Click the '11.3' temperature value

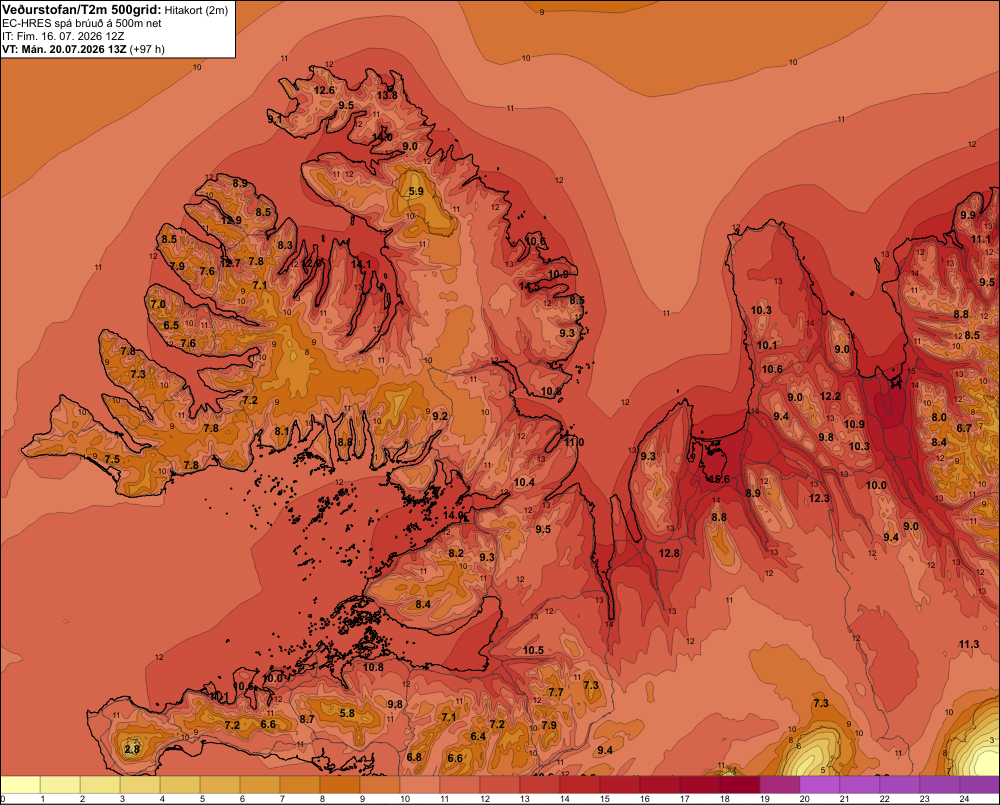pos(968,644)
